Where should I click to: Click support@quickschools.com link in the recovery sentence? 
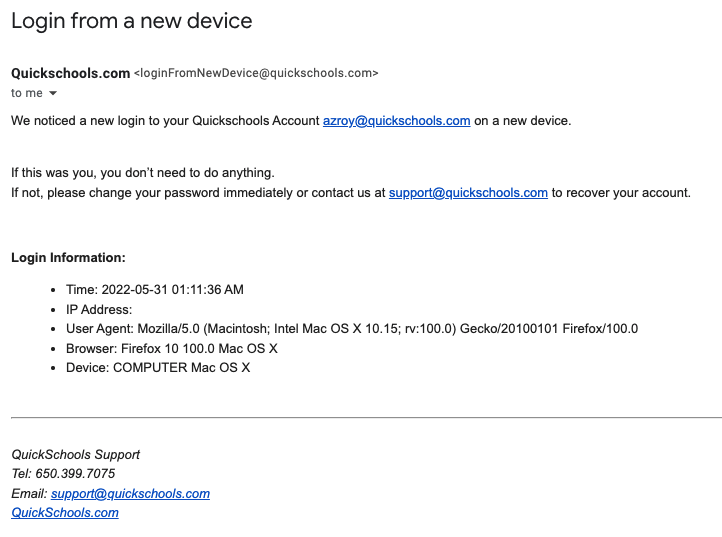(468, 193)
